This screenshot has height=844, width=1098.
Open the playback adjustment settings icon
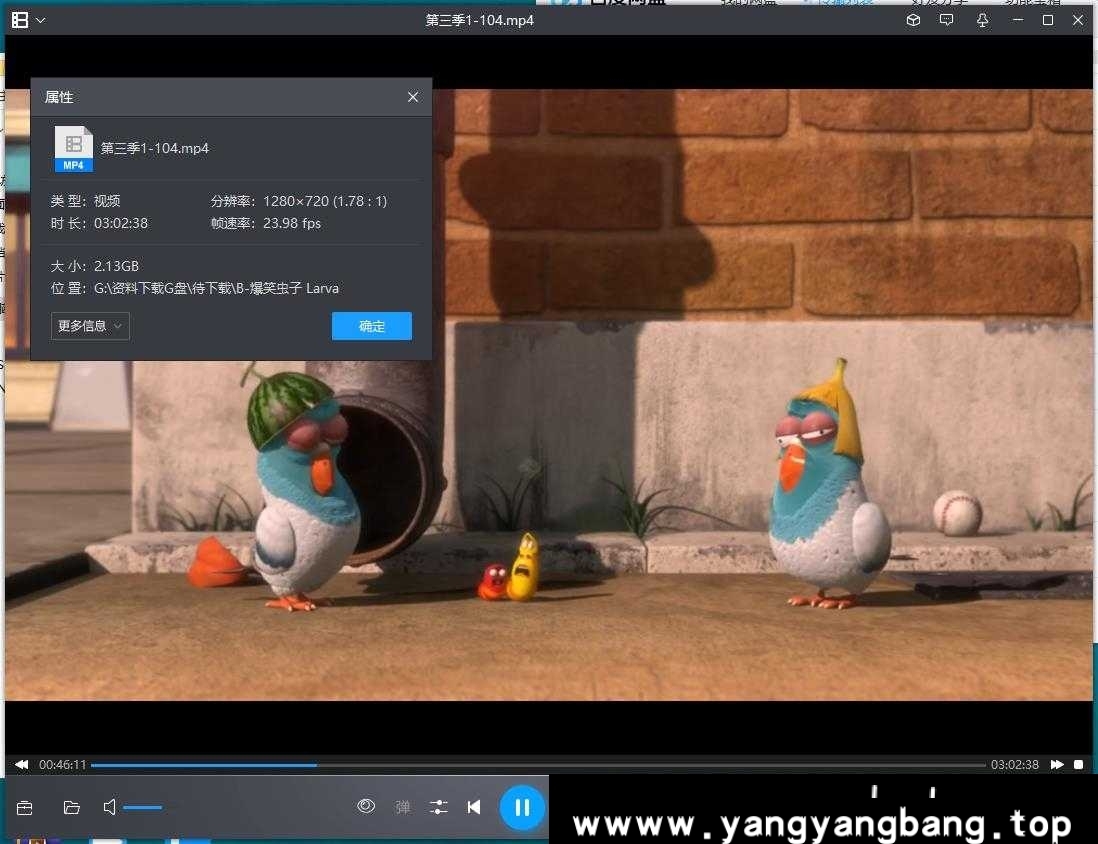tap(438, 807)
